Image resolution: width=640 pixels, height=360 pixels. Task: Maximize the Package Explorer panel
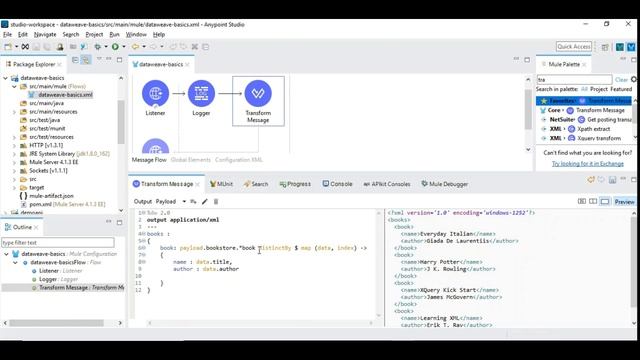(119, 60)
